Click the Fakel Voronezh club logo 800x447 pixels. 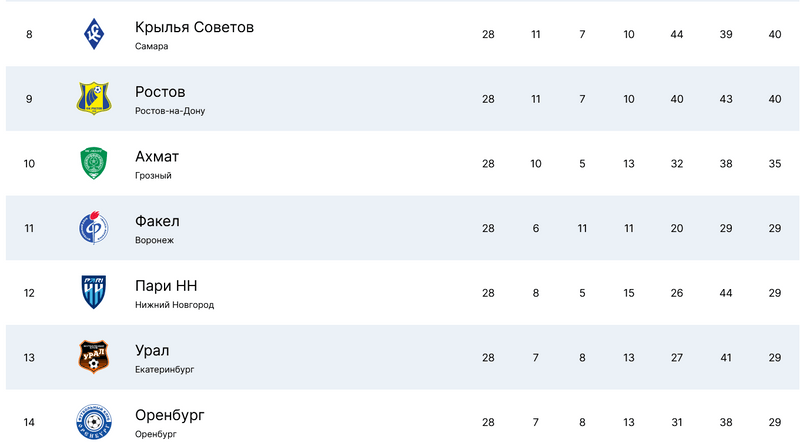(94, 228)
